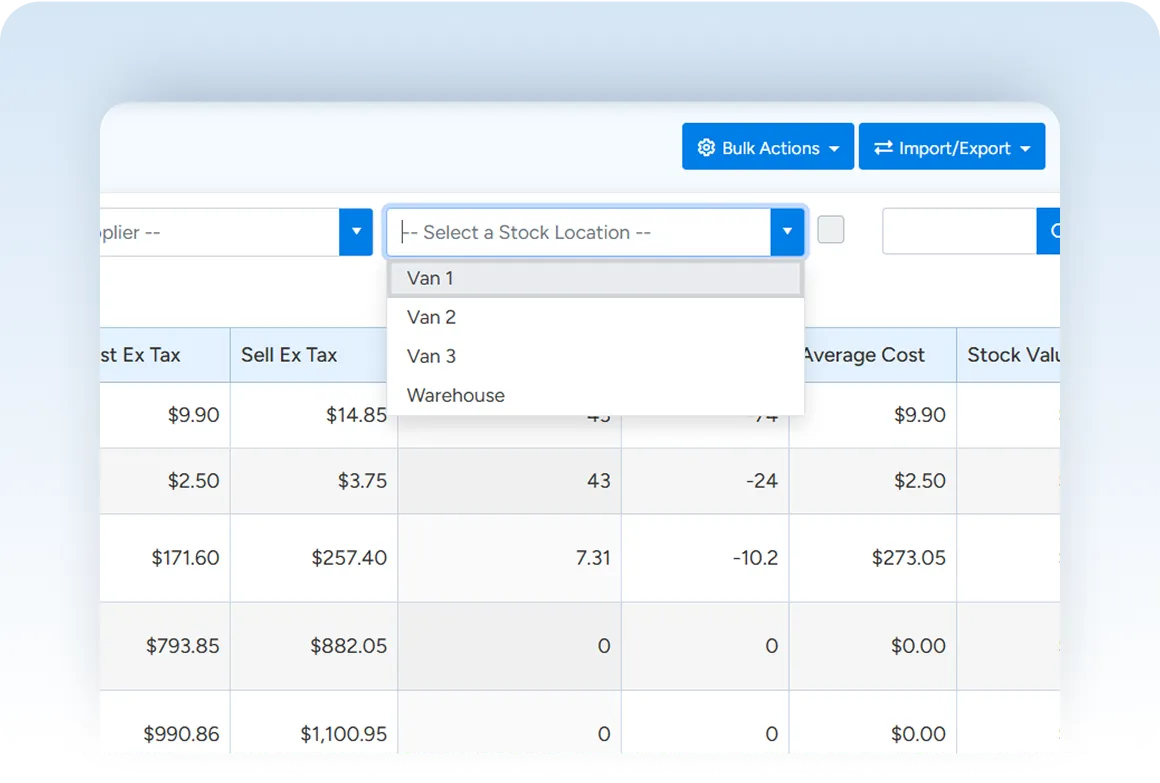This screenshot has height=783, width=1160.
Task: Click the supplier filter field
Action: point(219,232)
